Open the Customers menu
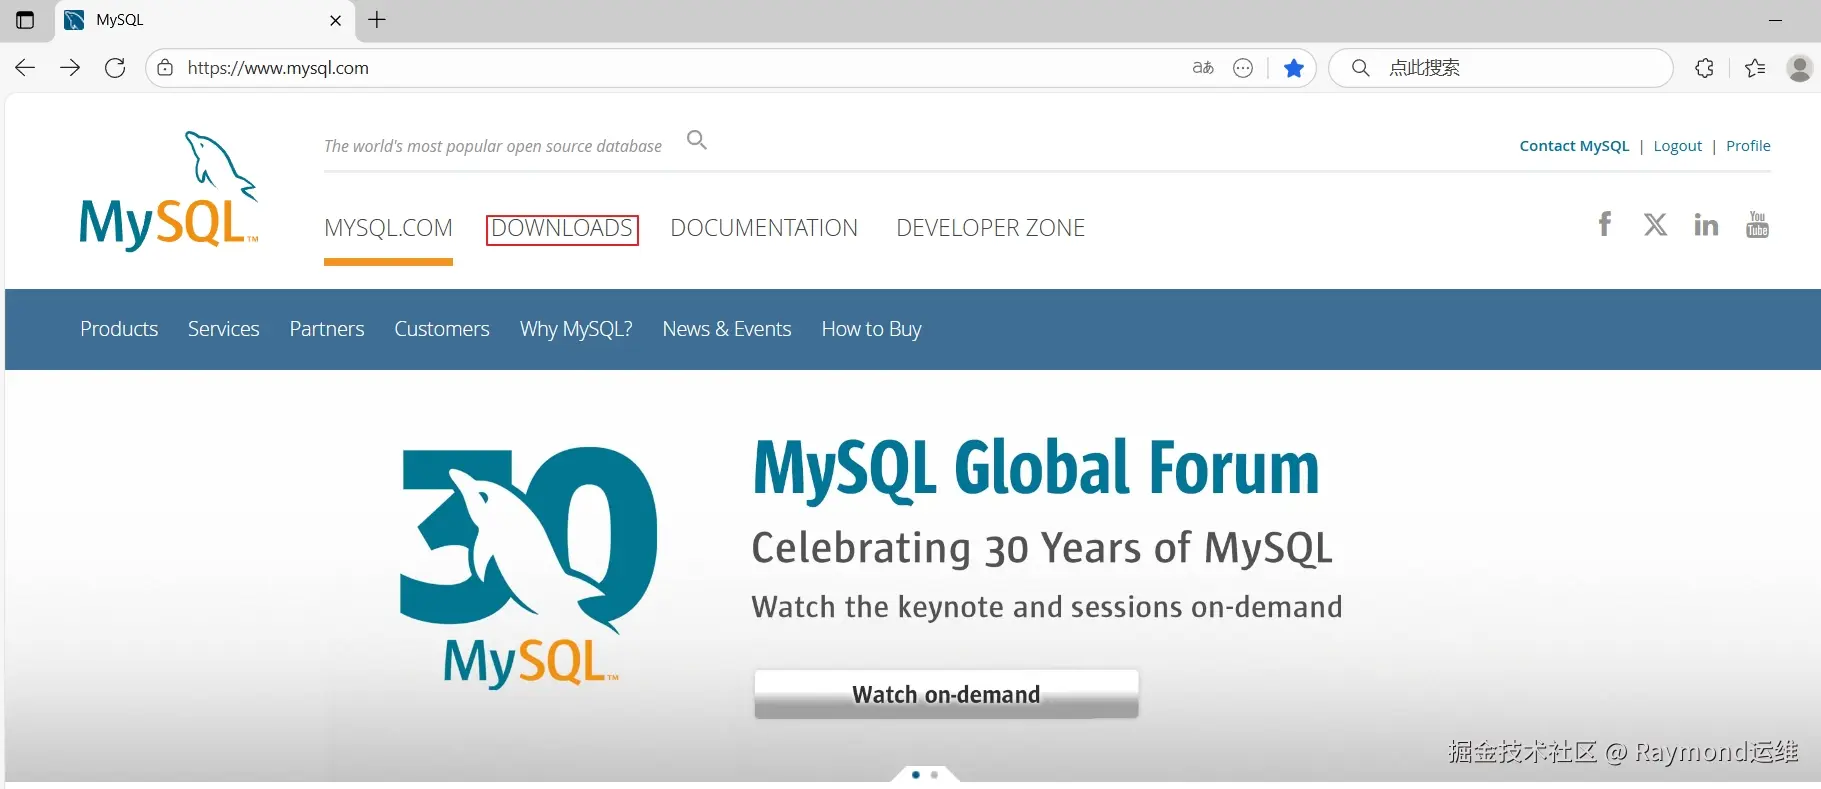 click(x=442, y=329)
